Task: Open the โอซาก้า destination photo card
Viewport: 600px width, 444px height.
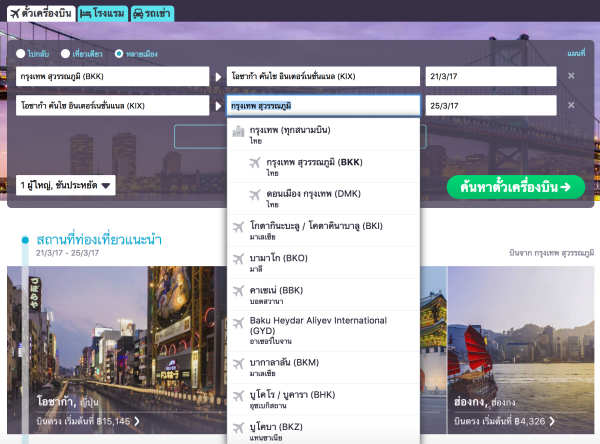Action: [x=117, y=350]
